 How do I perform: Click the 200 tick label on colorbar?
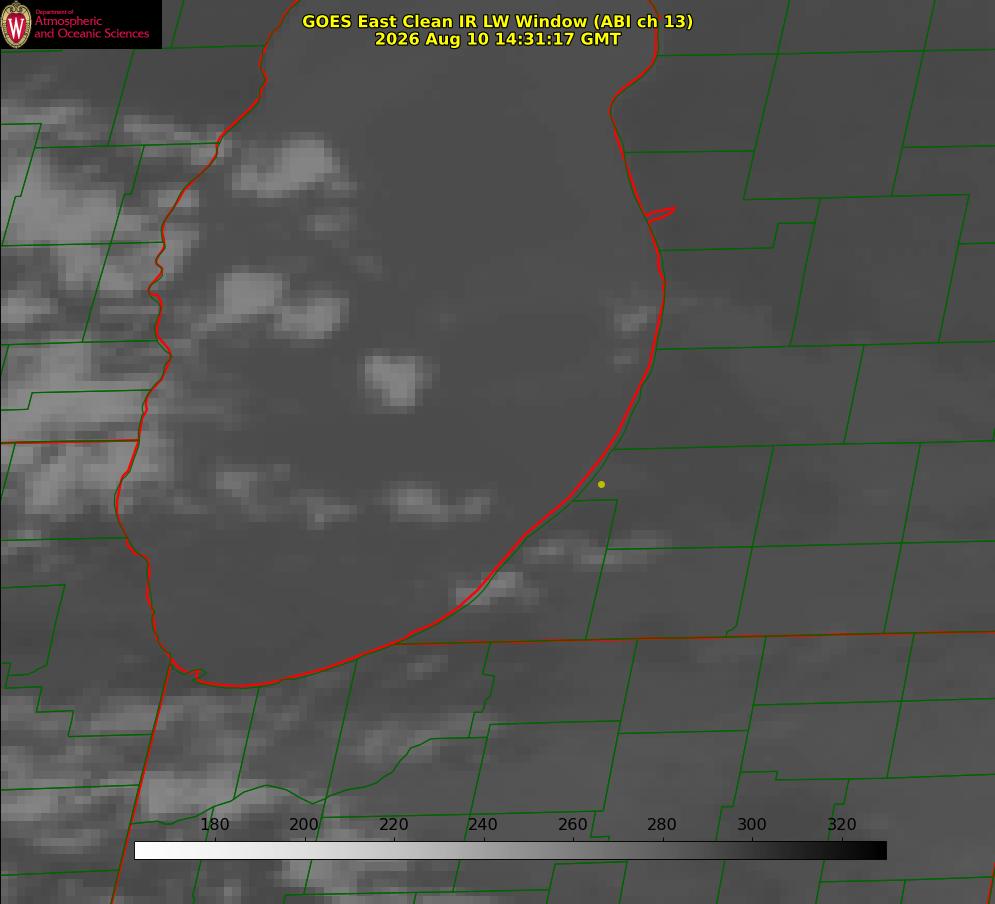pyautogui.click(x=304, y=824)
